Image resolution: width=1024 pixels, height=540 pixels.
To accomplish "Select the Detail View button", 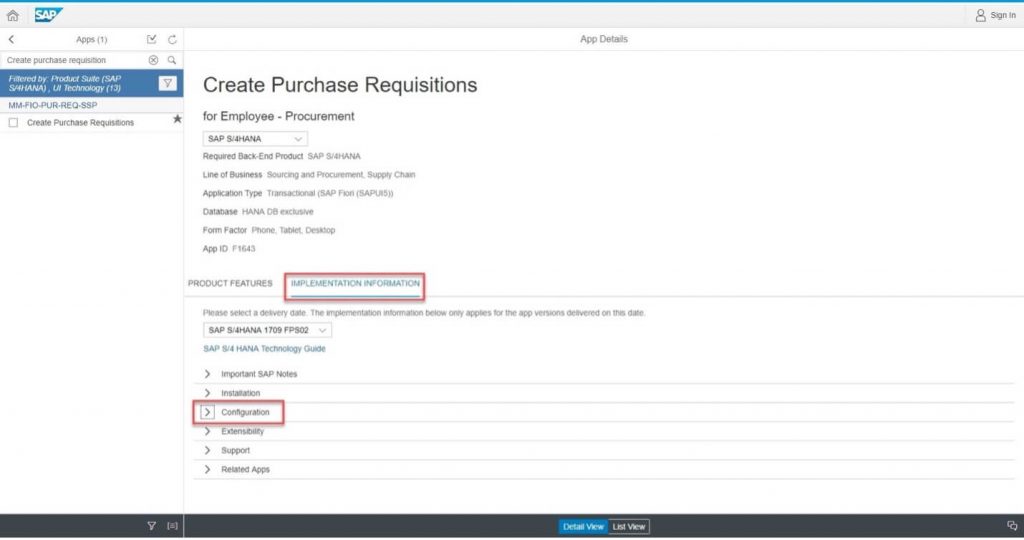I will coord(583,526).
